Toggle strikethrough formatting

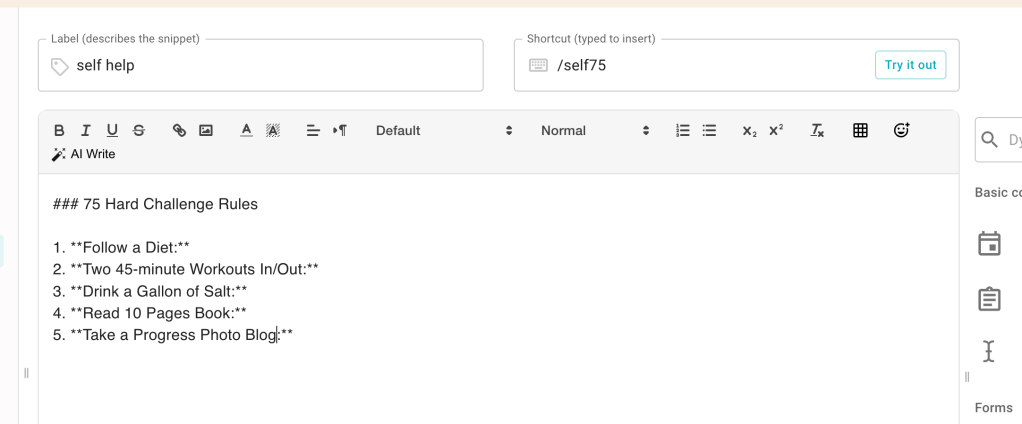138,130
